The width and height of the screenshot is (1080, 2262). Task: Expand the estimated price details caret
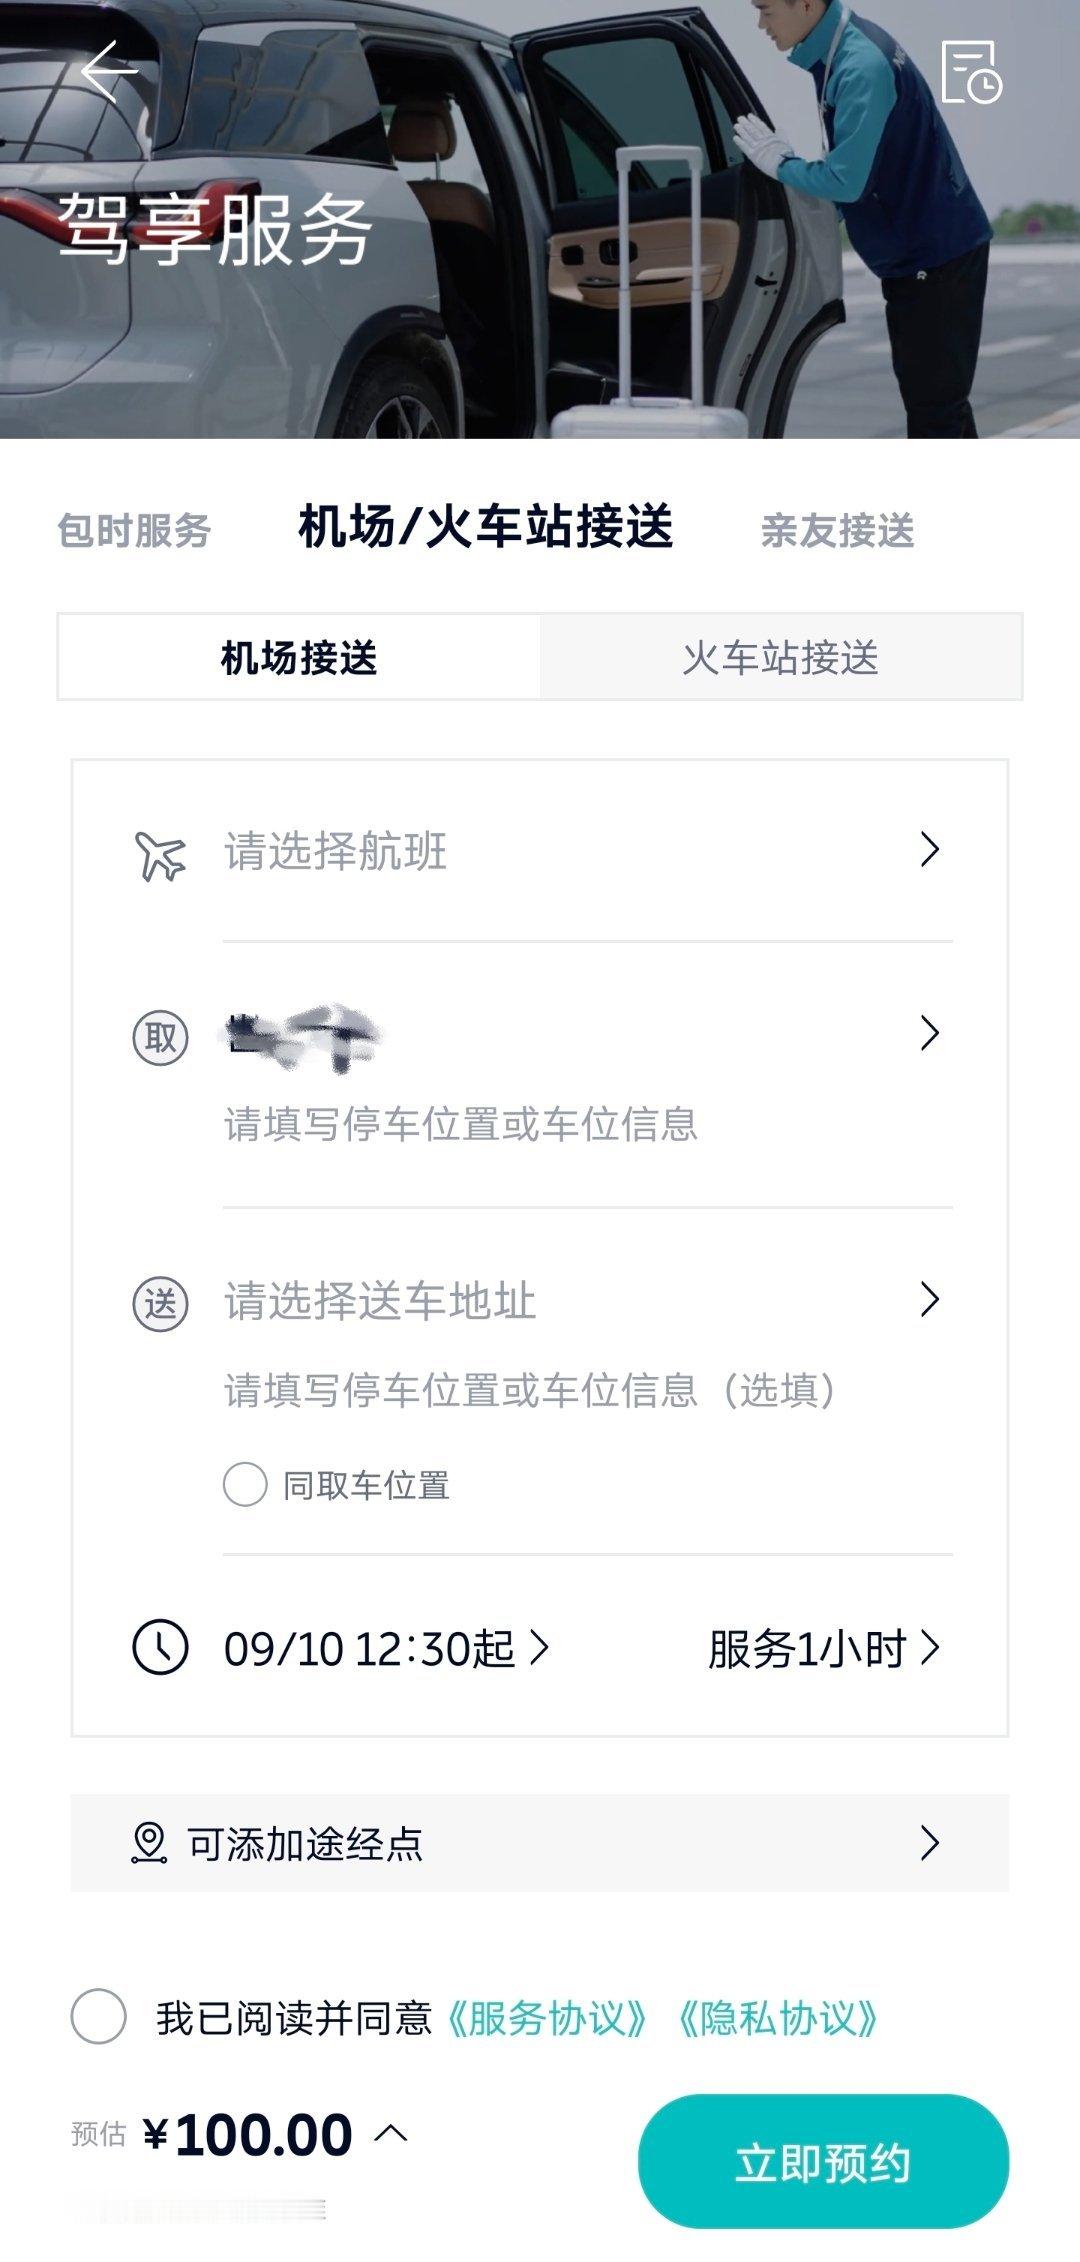click(391, 2133)
